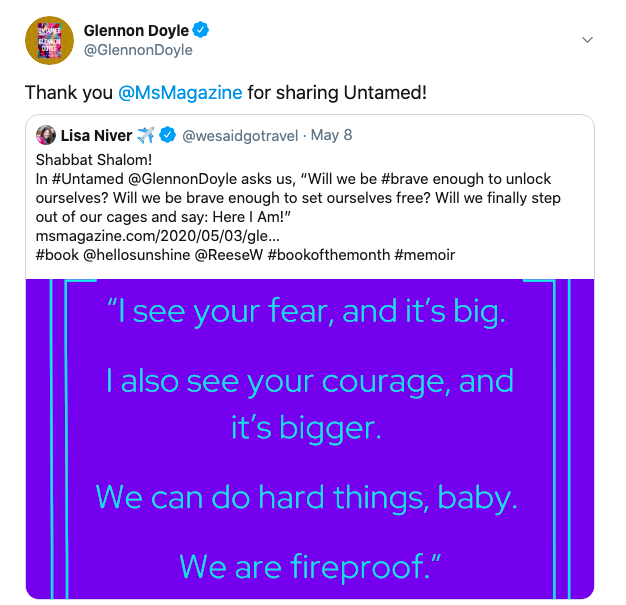Open the @wesaidgotravel handle
This screenshot has width=626, height=605.
point(240,136)
